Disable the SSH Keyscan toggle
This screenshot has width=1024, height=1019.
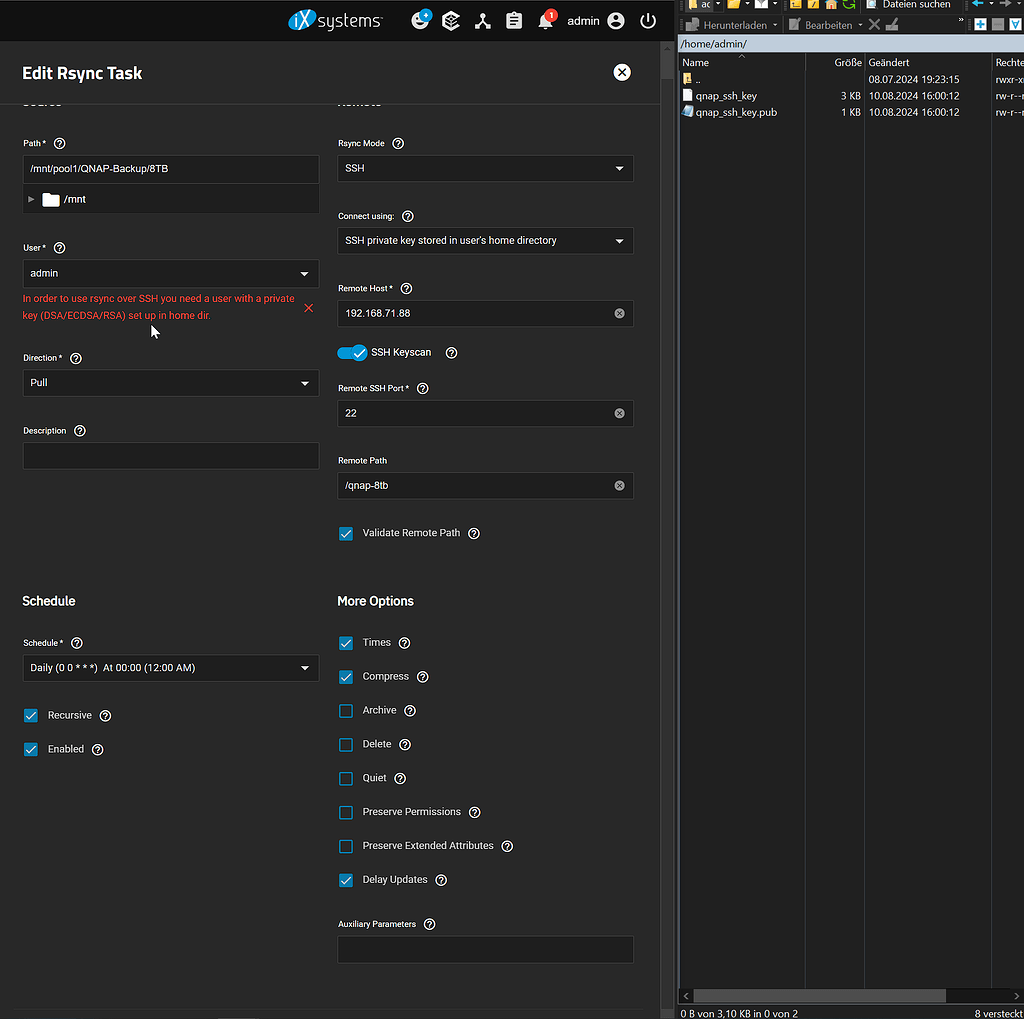352,352
